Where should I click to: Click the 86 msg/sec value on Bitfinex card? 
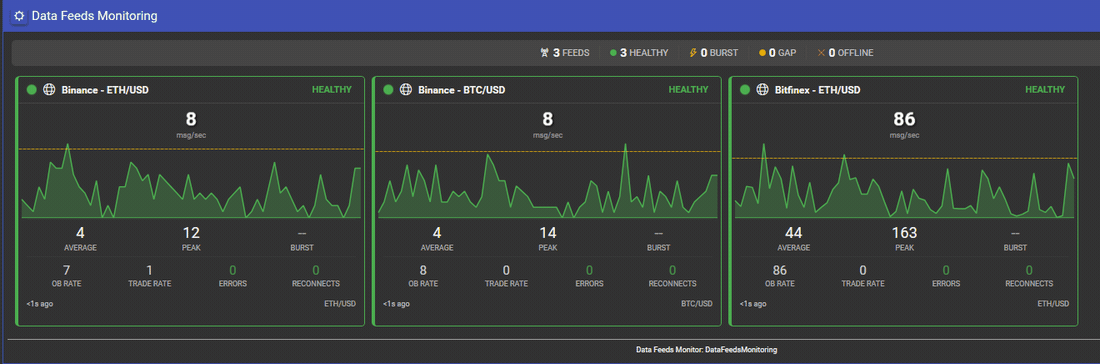click(904, 119)
